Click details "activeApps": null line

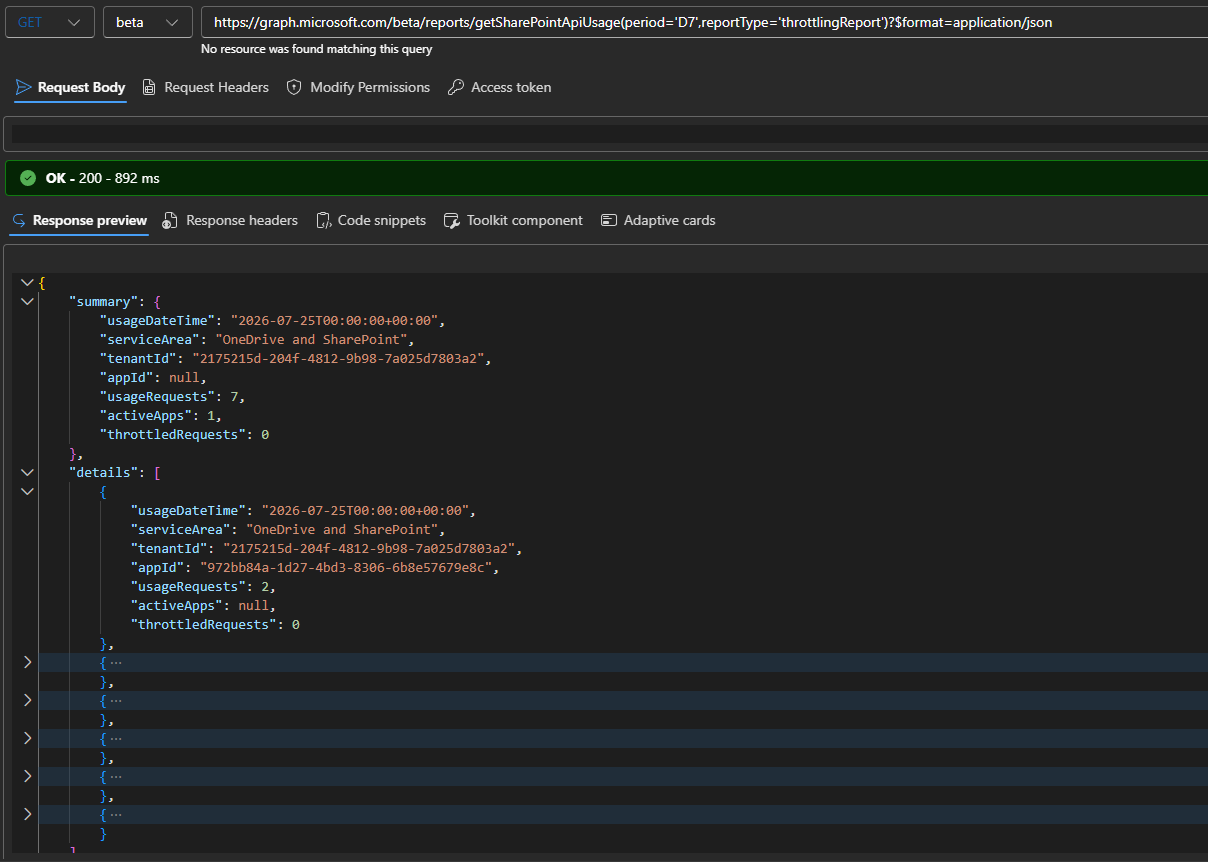tap(203, 605)
